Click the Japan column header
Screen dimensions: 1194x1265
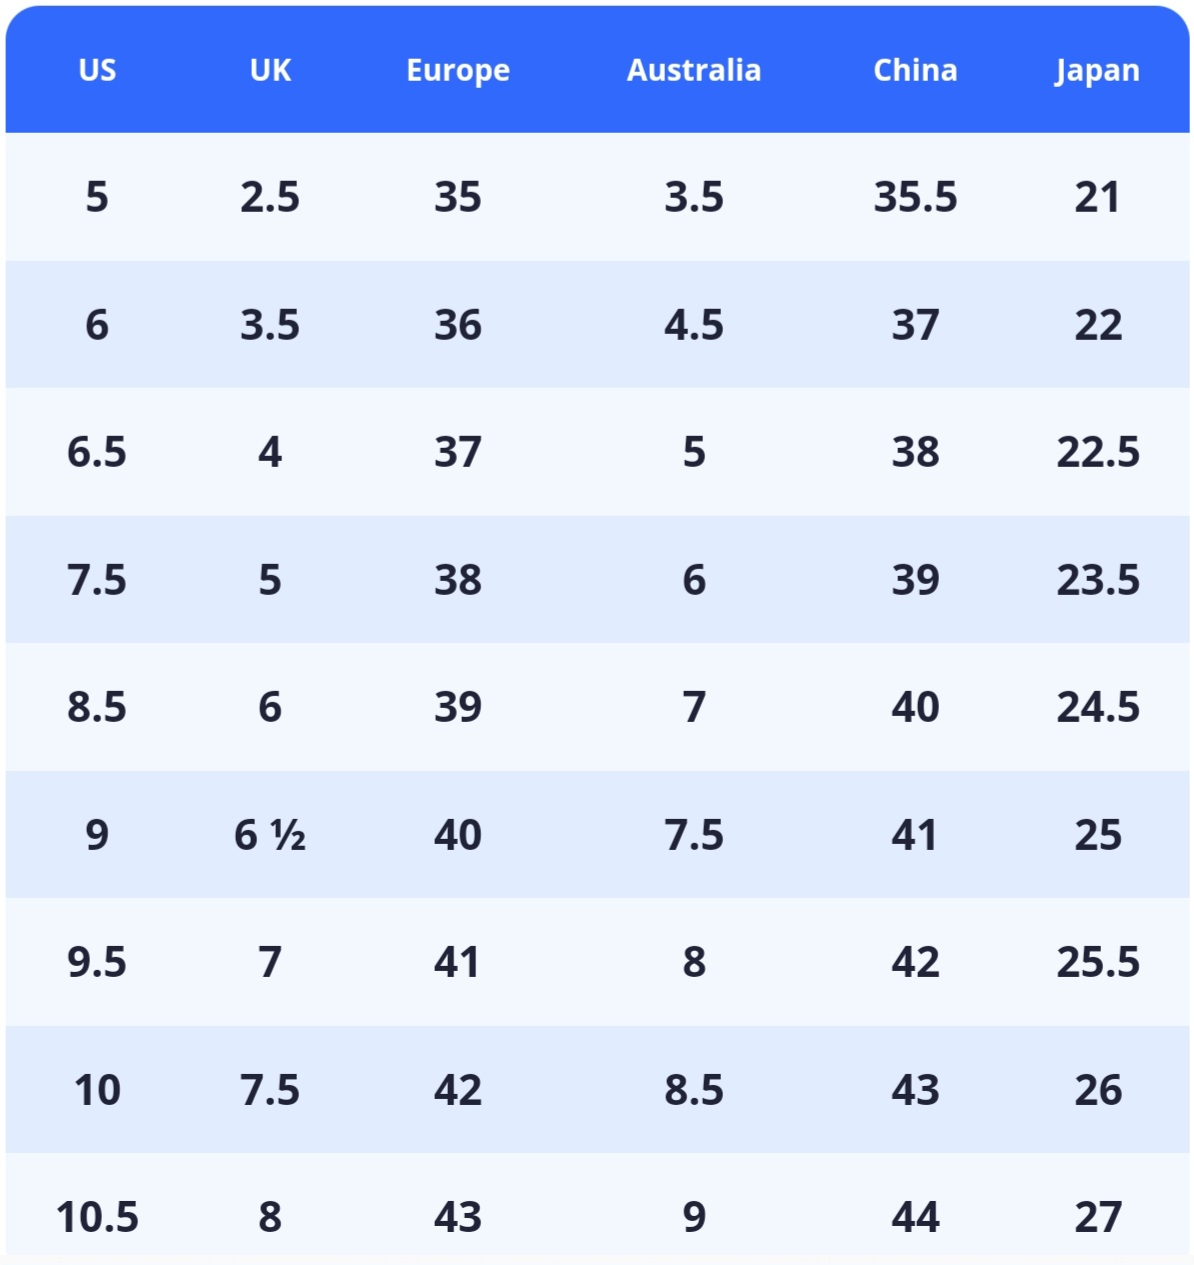(1097, 70)
